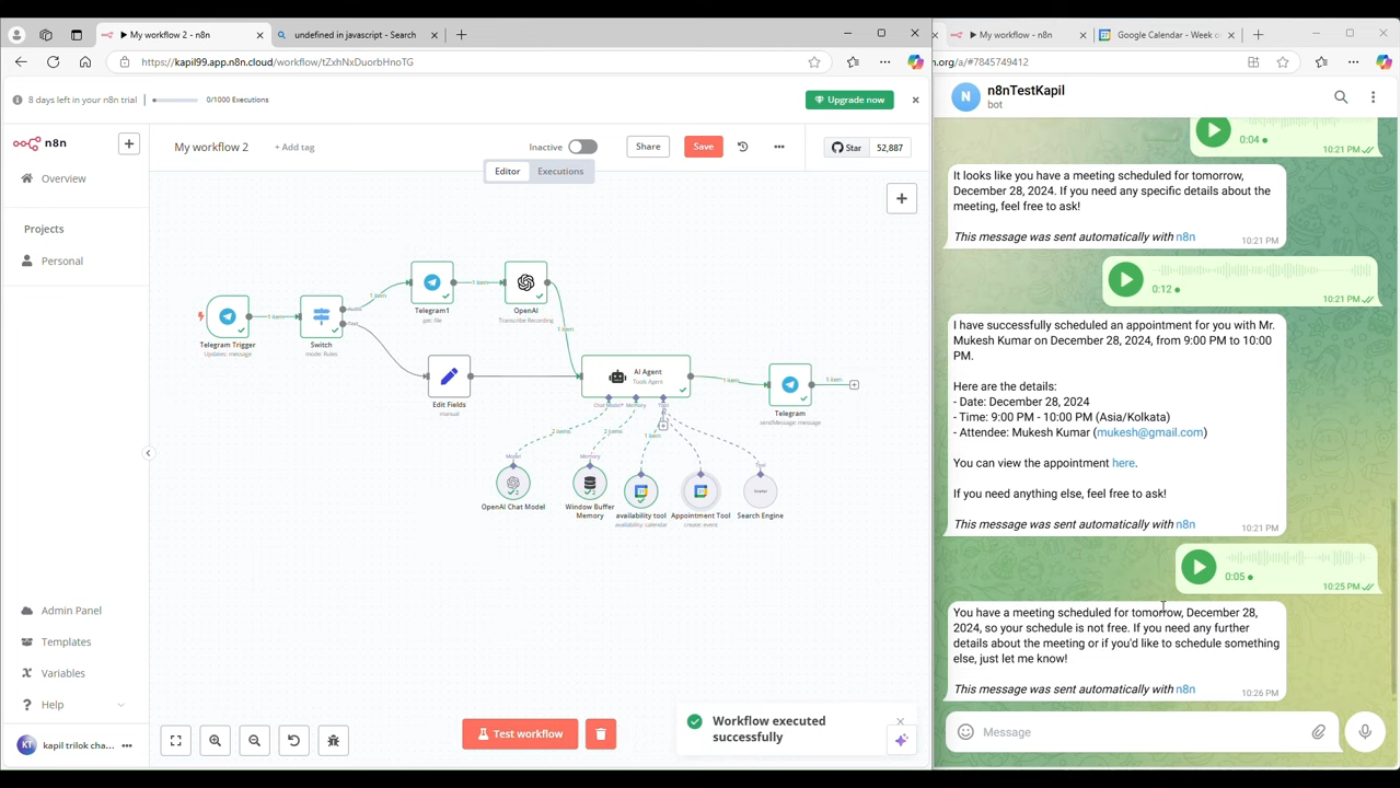Select the Appointment Tool node
Viewport: 1400px width, 788px height.
click(701, 491)
